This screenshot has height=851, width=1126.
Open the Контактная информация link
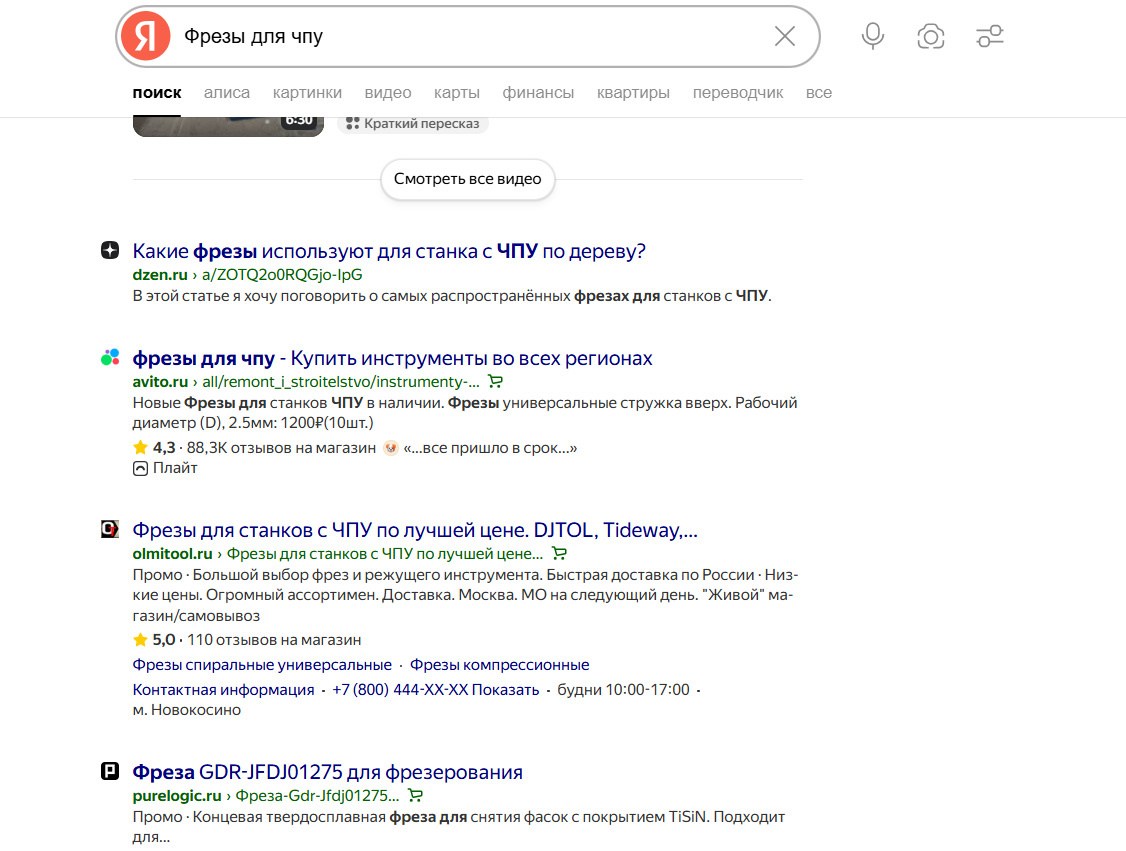tap(223, 689)
